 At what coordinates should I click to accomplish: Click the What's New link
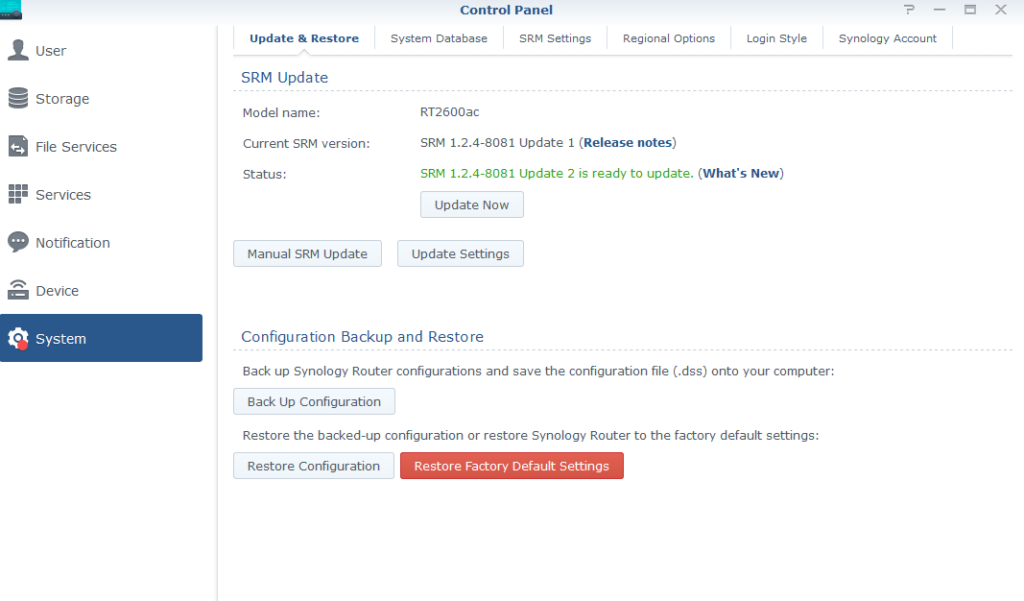tap(740, 173)
